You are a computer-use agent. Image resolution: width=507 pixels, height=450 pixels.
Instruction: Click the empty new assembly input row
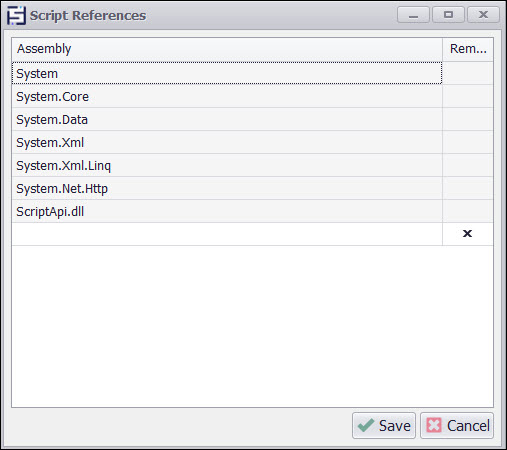(x=227, y=234)
